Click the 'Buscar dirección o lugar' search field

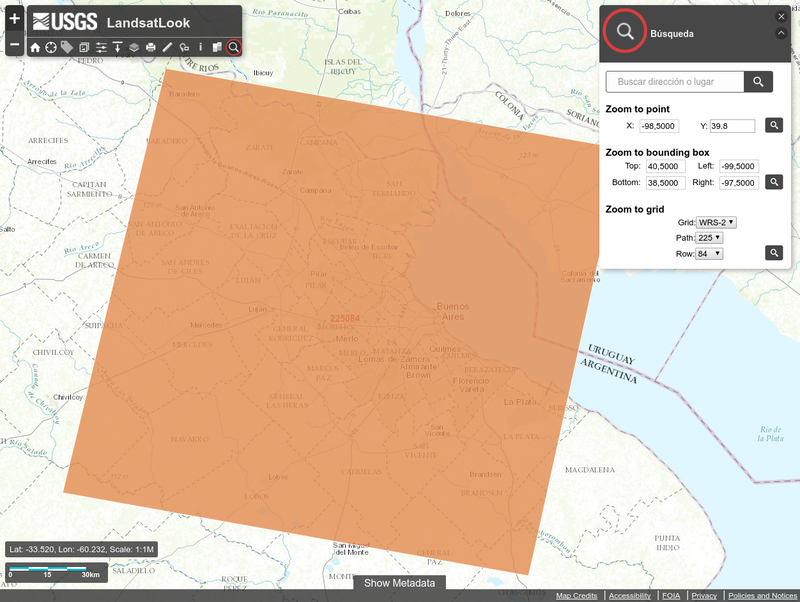675,82
